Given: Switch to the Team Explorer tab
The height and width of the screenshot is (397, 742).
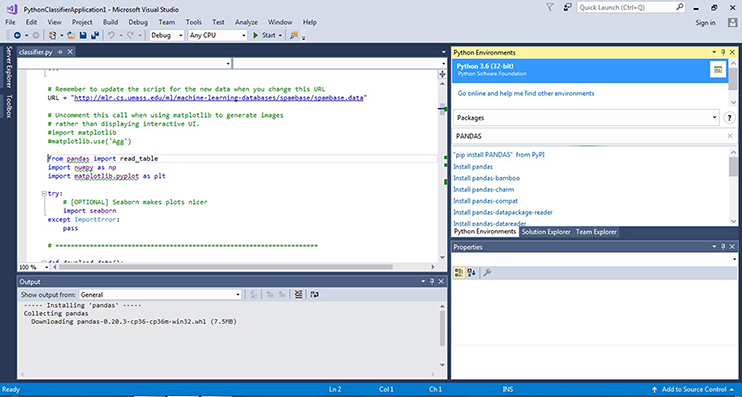Looking at the screenshot, I should click(596, 232).
